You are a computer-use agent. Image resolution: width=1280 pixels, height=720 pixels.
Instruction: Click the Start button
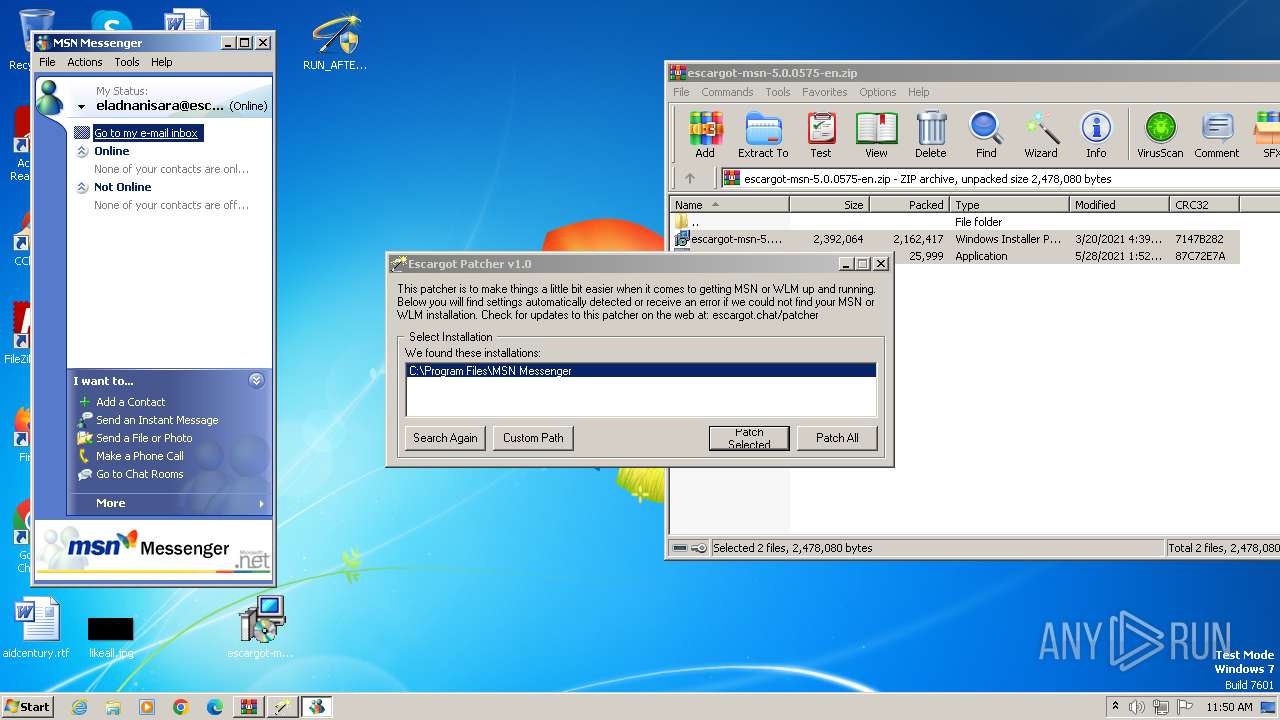pyautogui.click(x=28, y=706)
